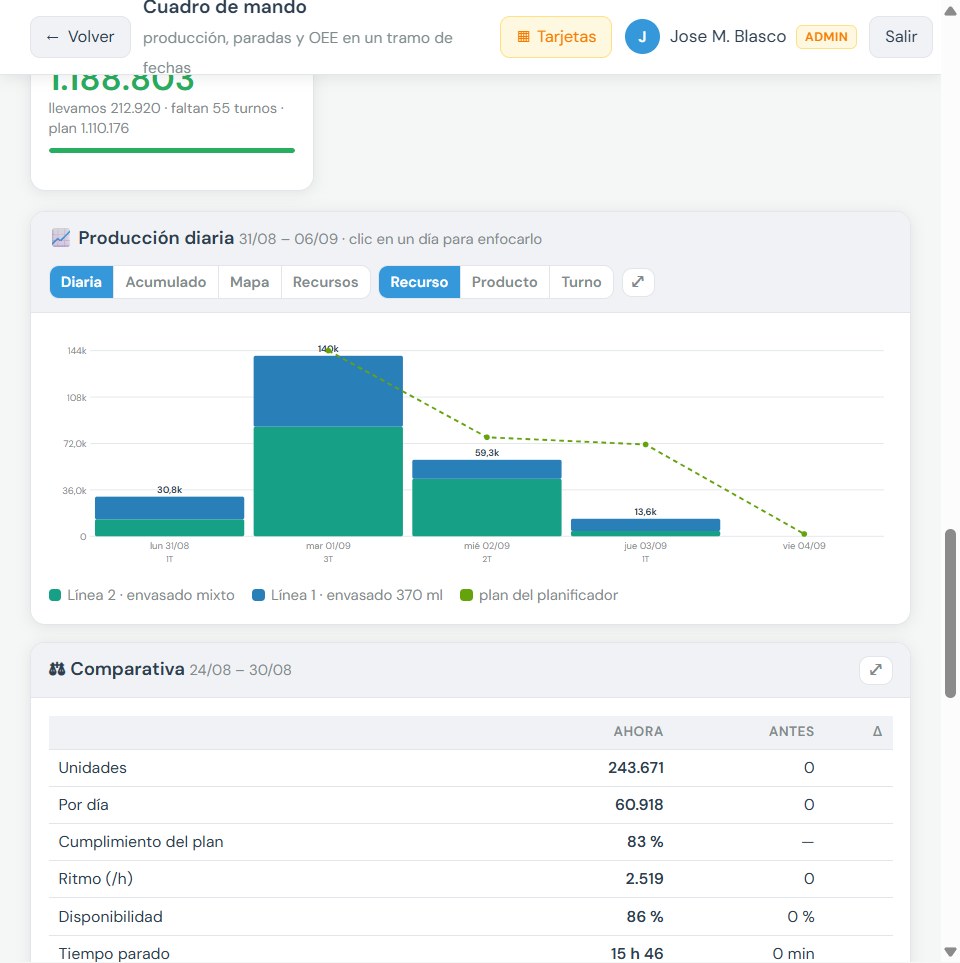Screen dimensions: 960x963
Task: Click the Unidades row label
Action: click(92, 768)
